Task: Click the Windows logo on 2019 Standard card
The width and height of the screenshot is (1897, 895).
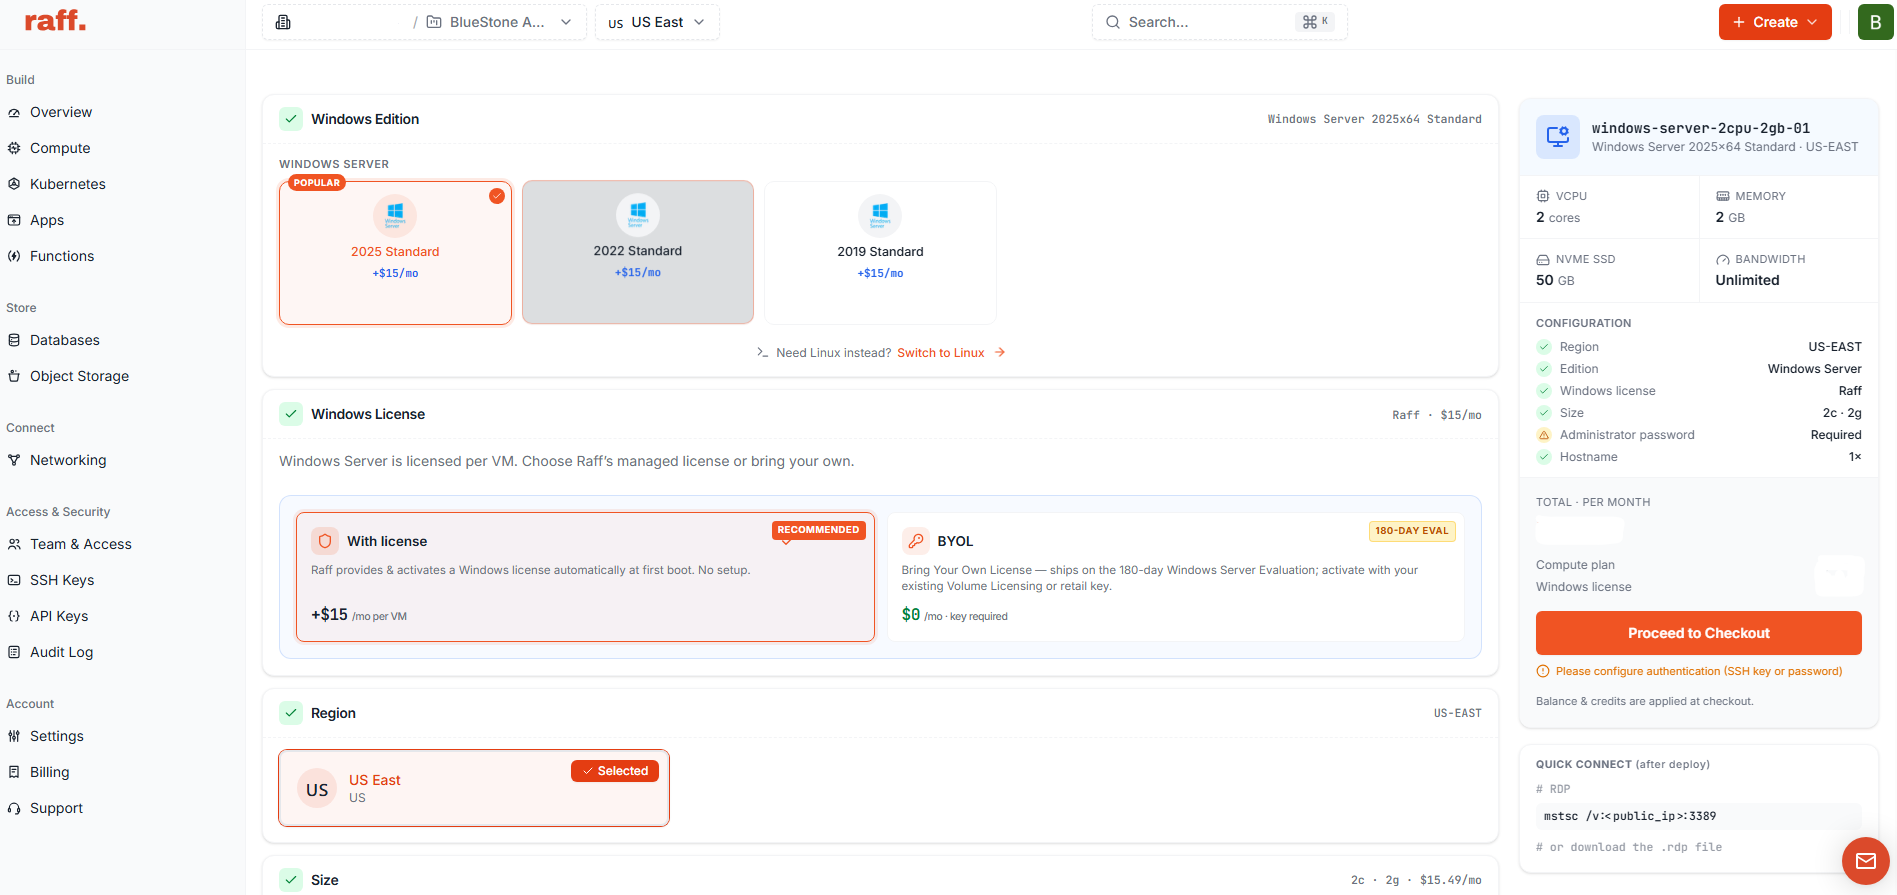Action: [880, 215]
